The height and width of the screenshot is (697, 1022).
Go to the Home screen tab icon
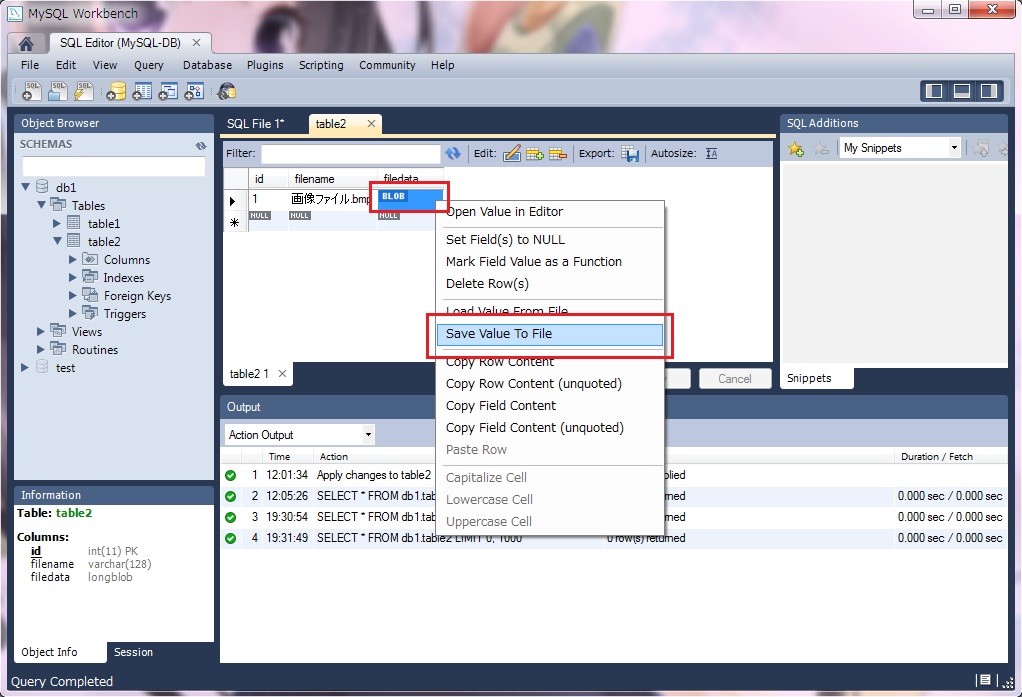coord(26,43)
